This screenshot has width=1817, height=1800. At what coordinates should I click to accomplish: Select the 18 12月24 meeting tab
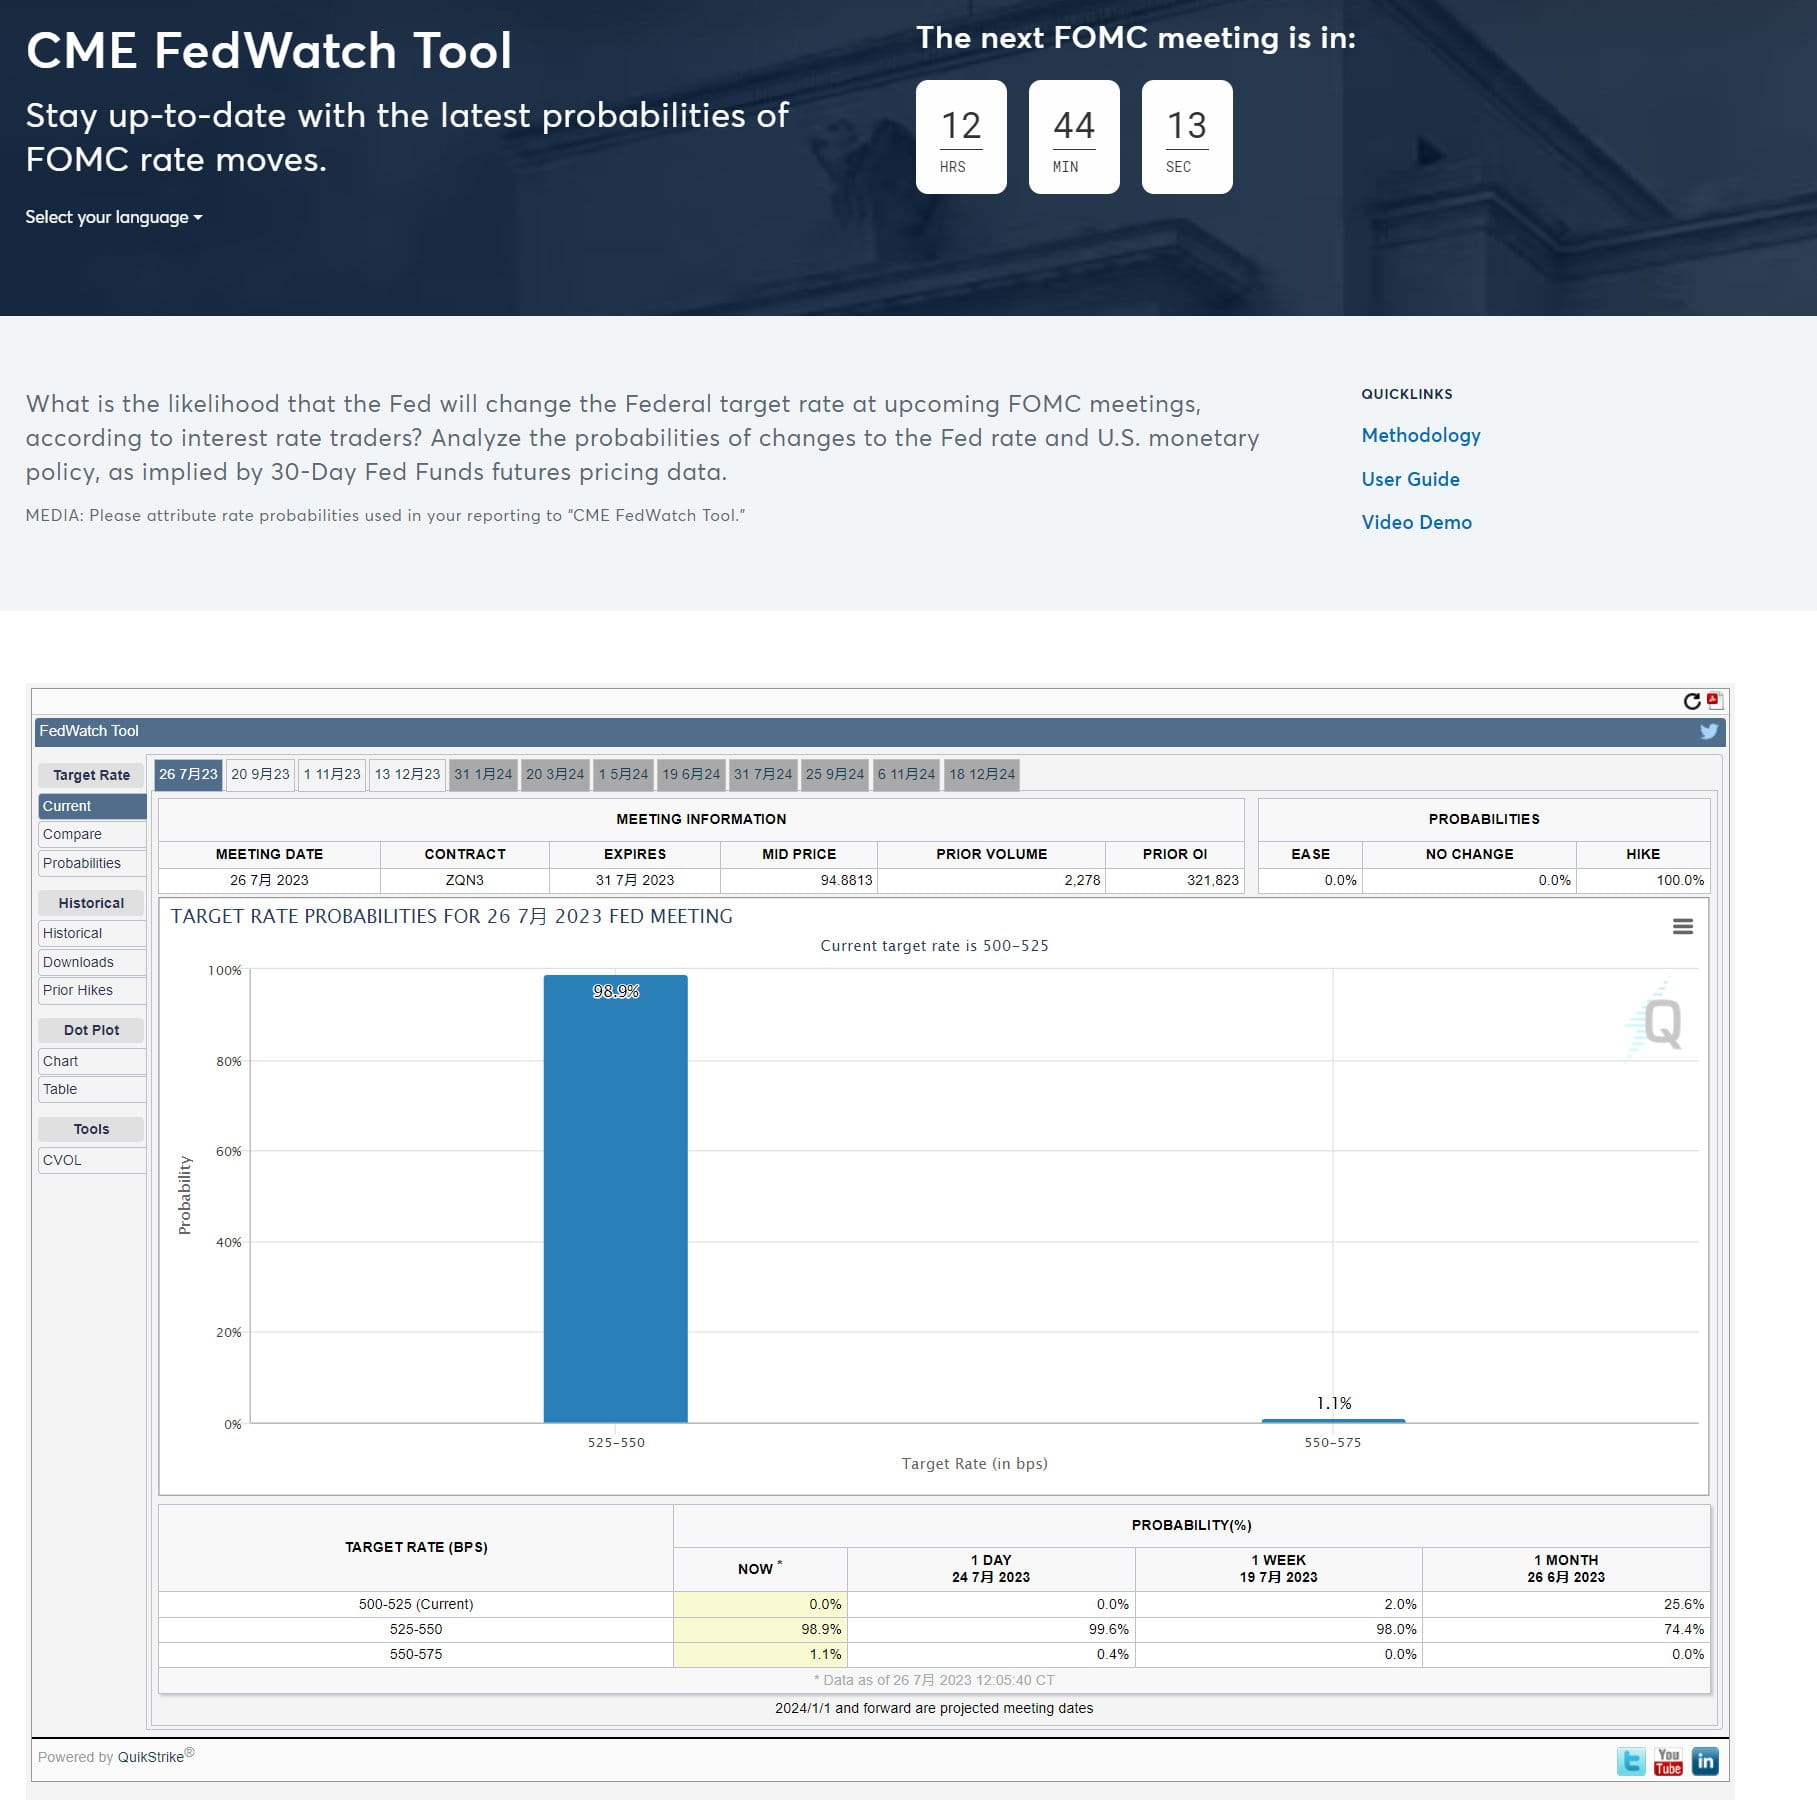coord(982,774)
